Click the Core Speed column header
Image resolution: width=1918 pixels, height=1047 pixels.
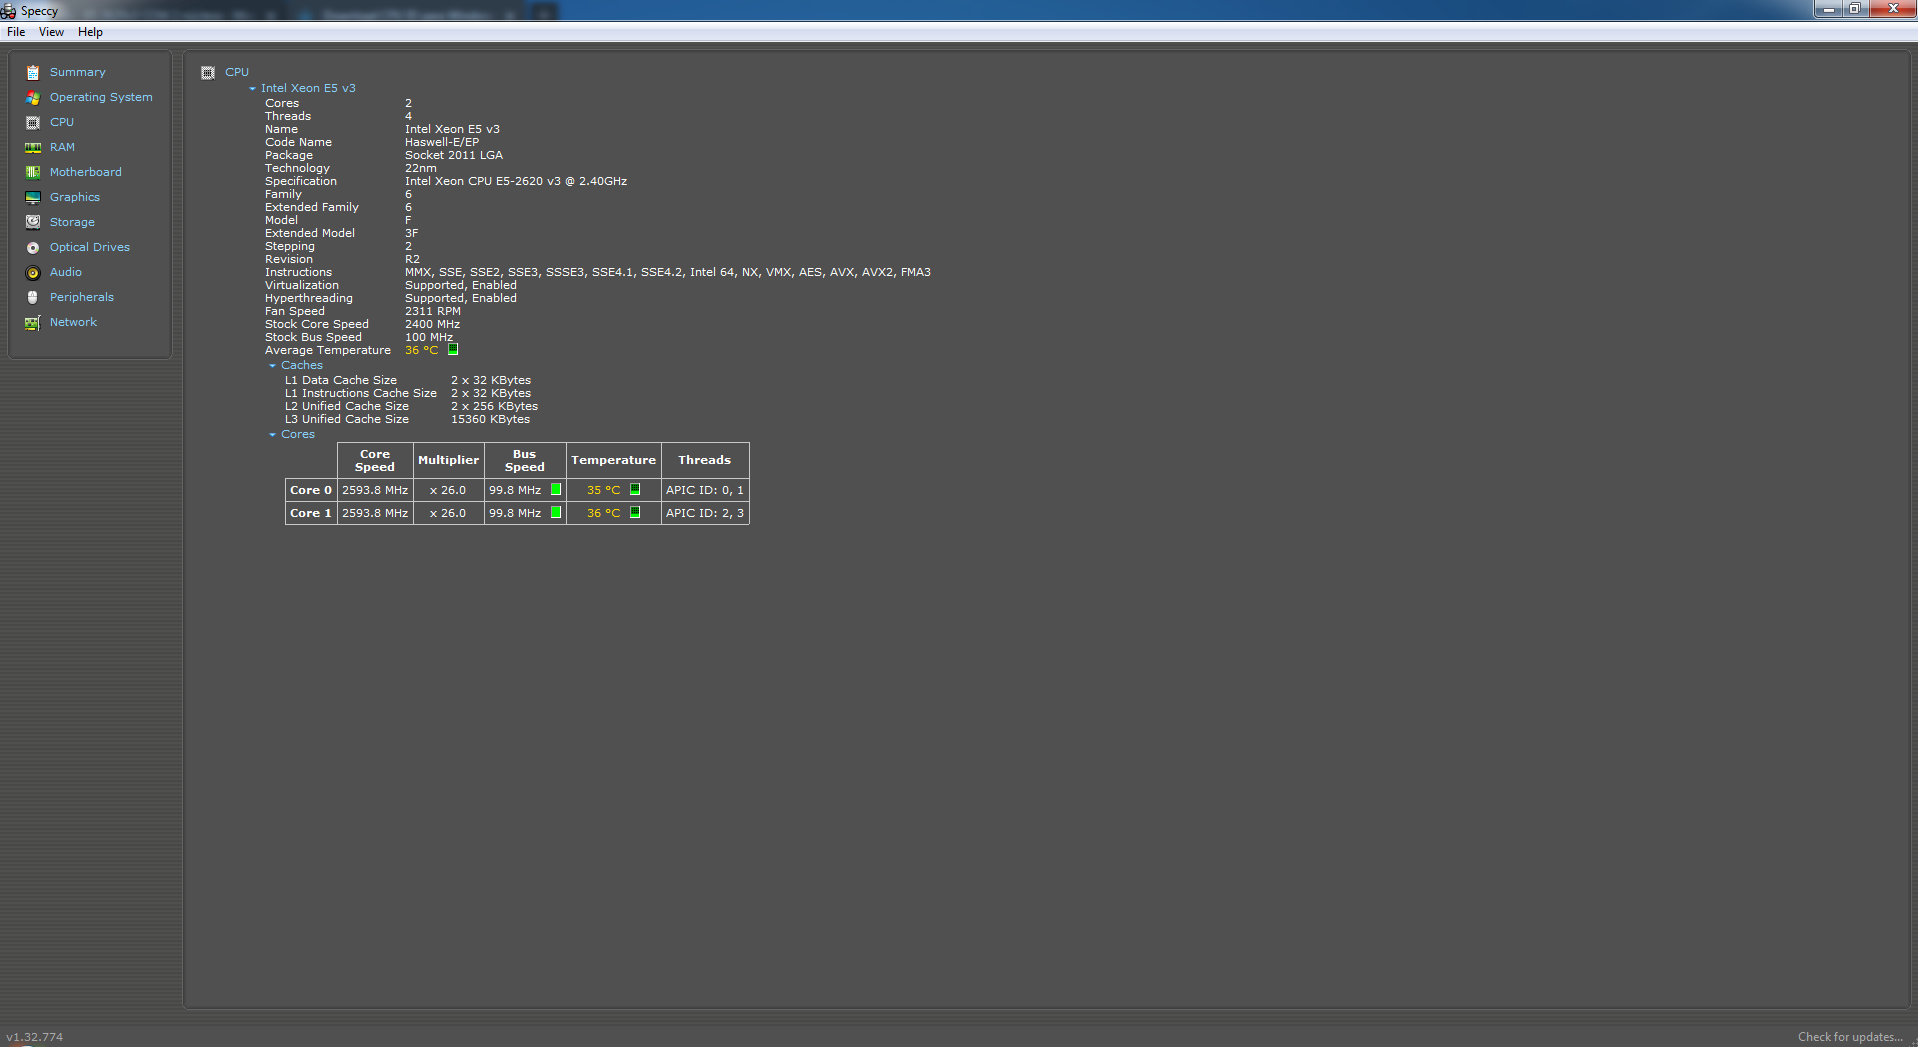pyautogui.click(x=375, y=460)
